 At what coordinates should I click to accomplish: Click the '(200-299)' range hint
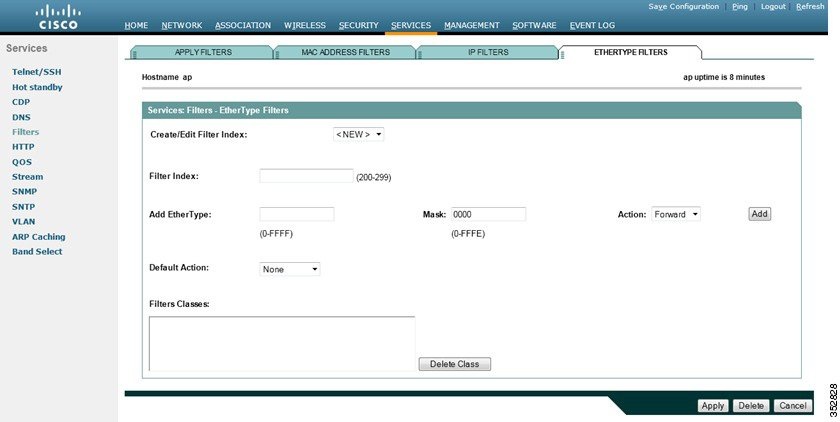(373, 177)
